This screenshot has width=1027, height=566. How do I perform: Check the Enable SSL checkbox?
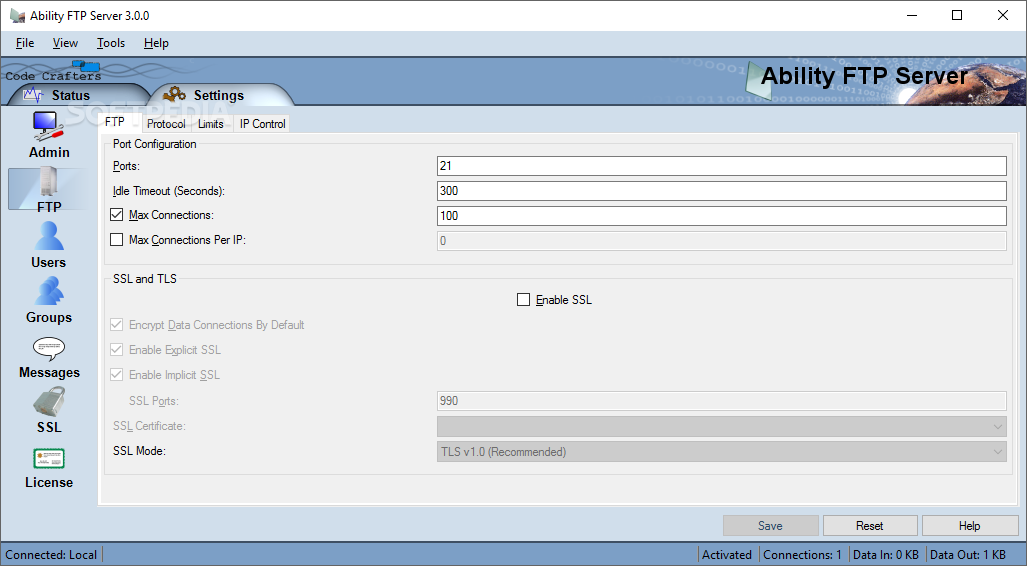point(523,299)
